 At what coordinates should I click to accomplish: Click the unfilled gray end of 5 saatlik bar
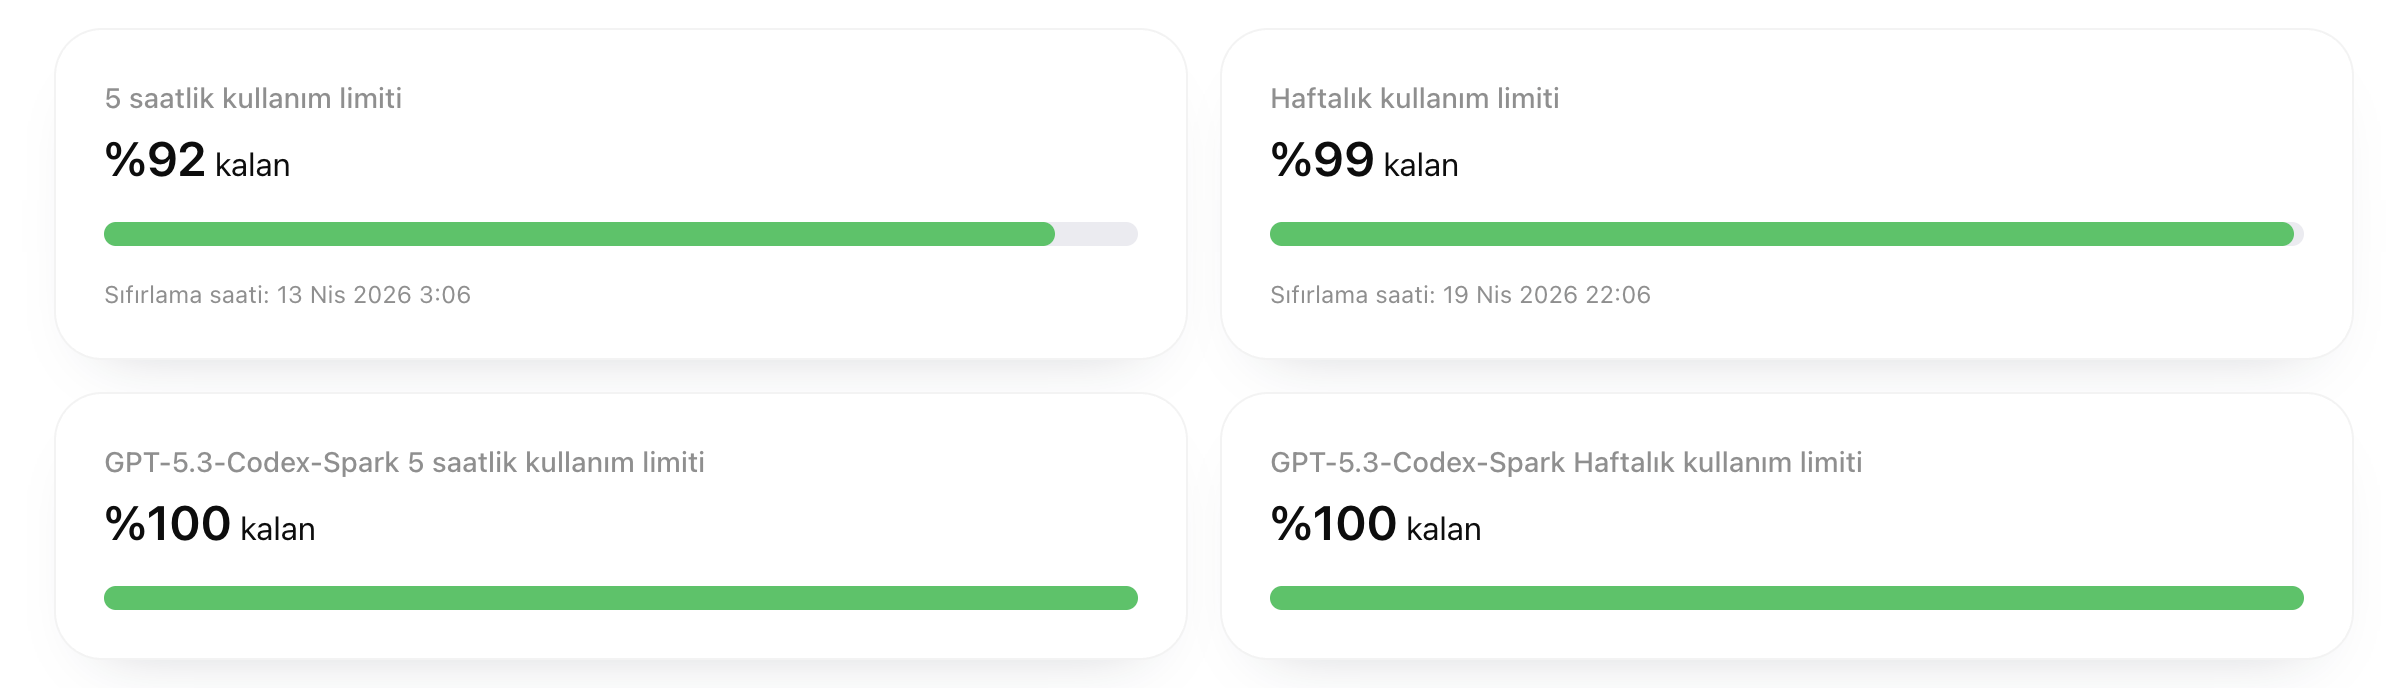pos(1096,234)
